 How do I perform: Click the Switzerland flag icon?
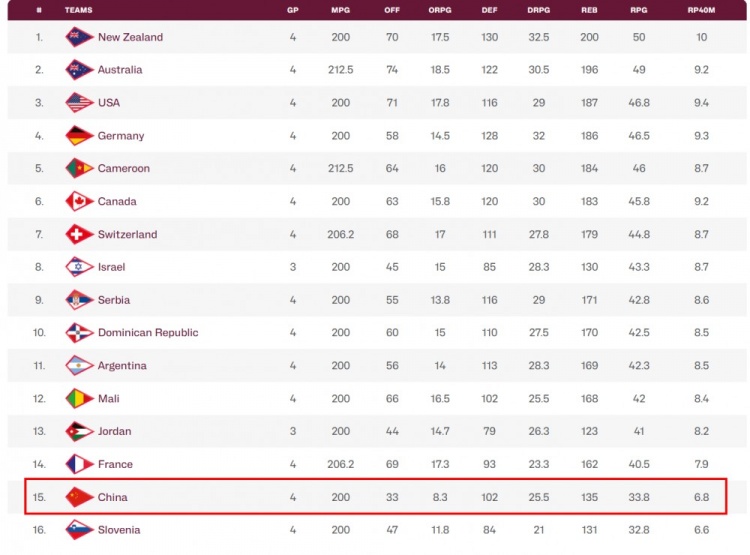click(x=79, y=234)
